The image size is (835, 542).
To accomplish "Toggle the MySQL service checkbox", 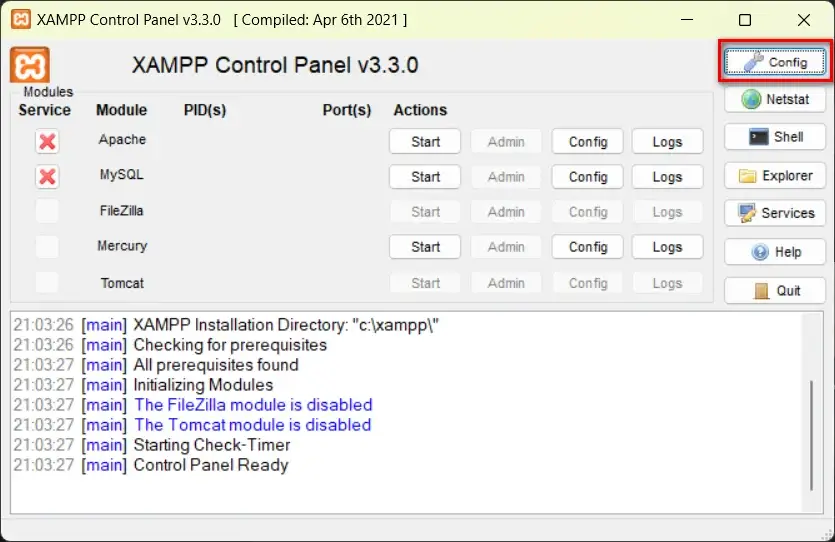I will click(x=47, y=177).
